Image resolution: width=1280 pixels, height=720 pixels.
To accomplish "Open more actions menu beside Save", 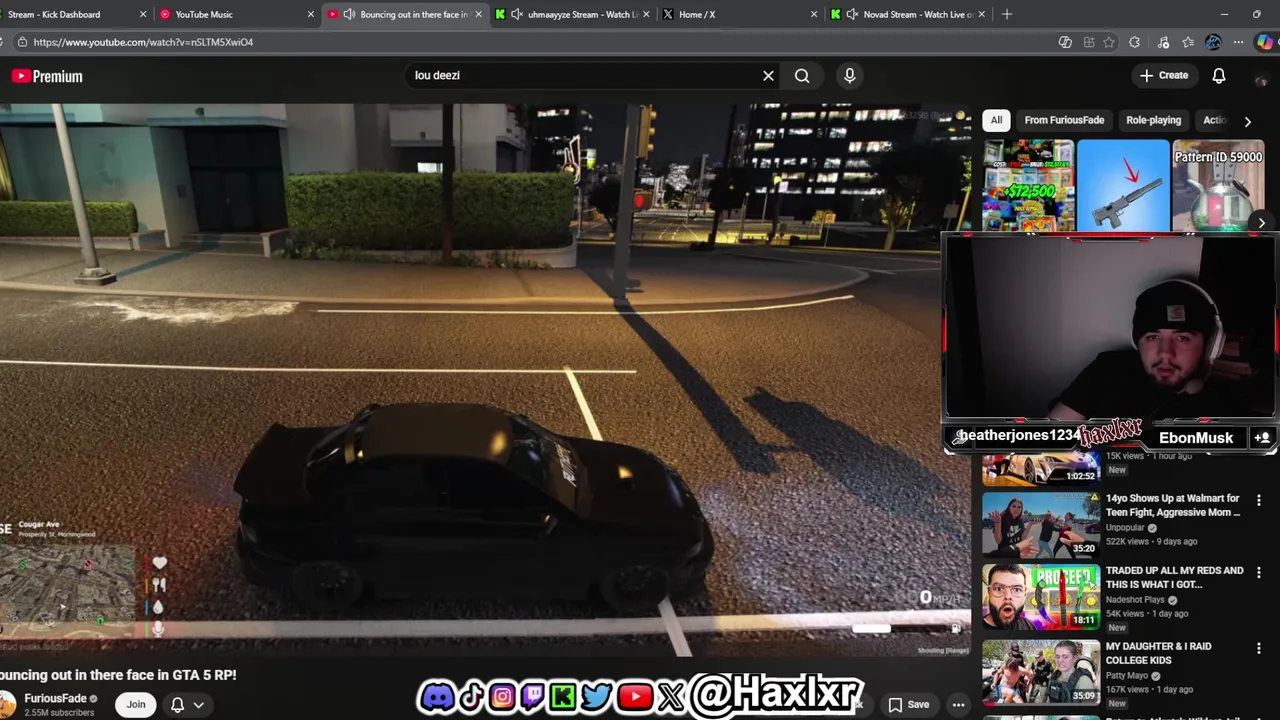I will coord(958,705).
